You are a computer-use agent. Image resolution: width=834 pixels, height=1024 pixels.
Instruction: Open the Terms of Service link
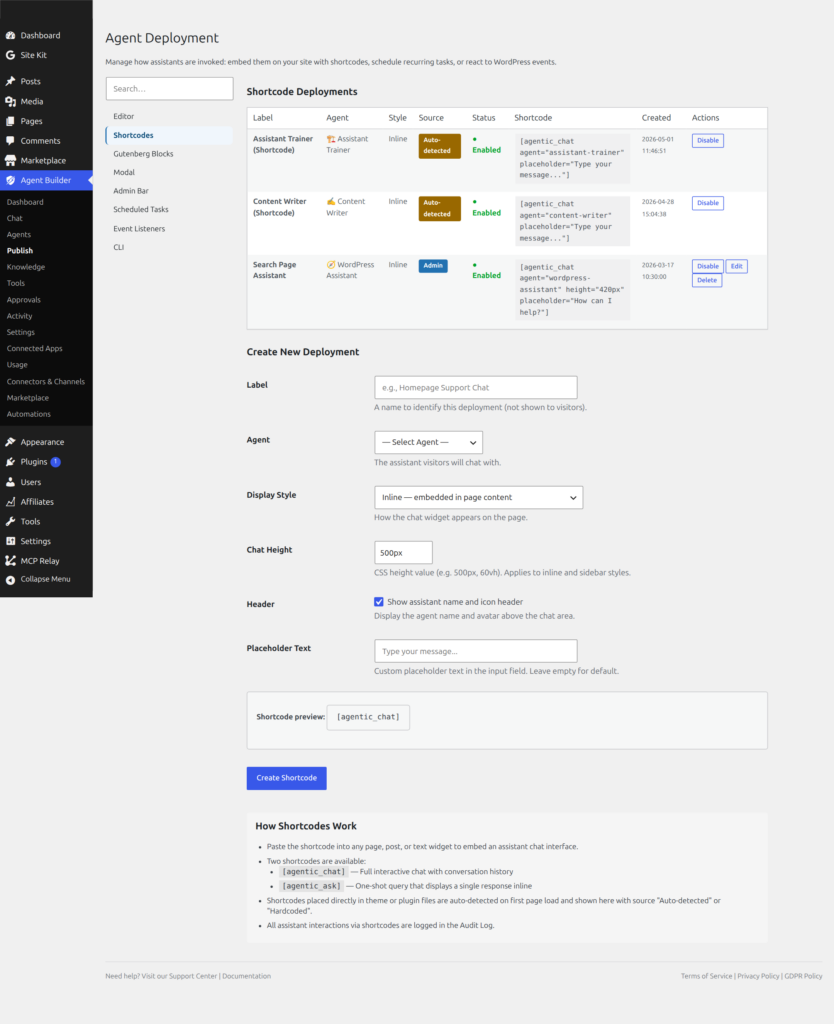click(x=706, y=976)
